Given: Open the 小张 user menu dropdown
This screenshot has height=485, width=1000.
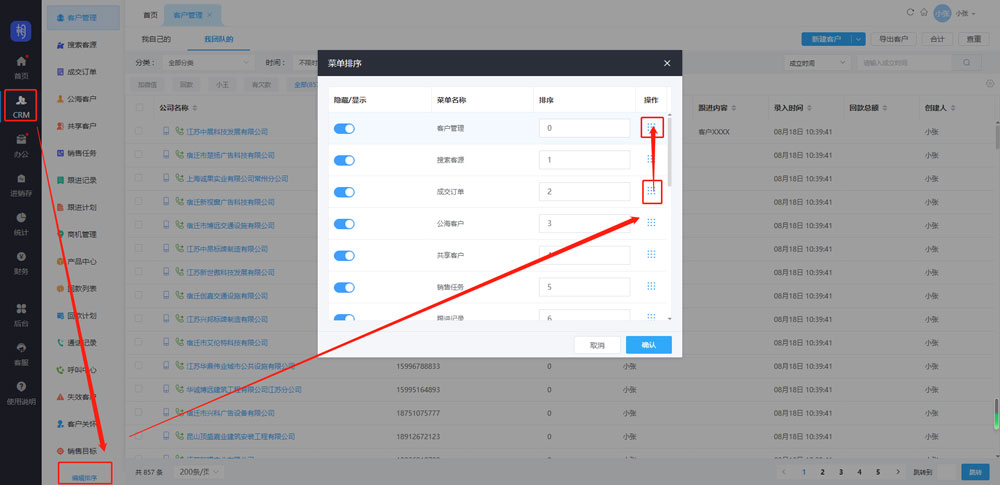Looking at the screenshot, I should [966, 13].
